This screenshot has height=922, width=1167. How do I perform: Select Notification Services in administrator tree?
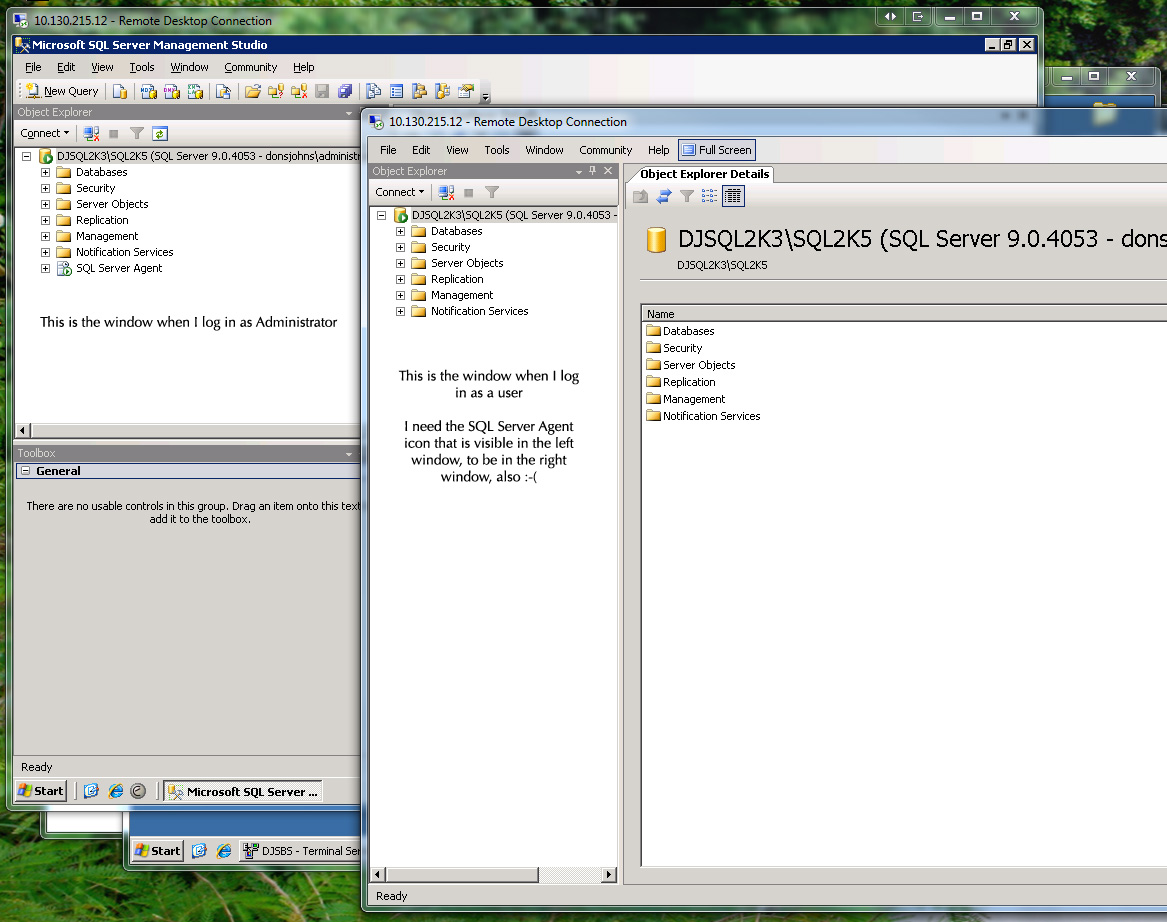124,252
